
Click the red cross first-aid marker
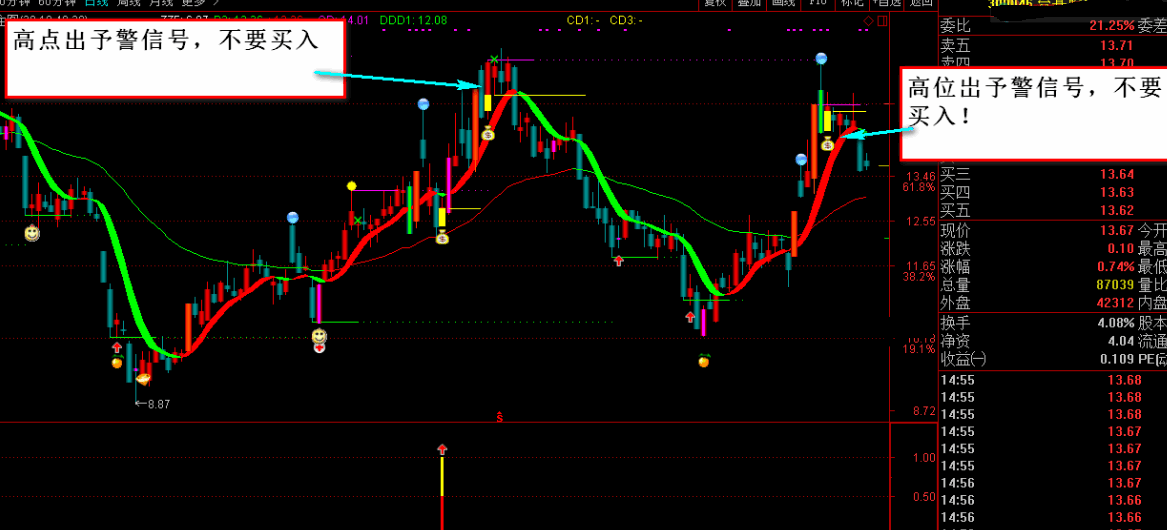coord(319,348)
